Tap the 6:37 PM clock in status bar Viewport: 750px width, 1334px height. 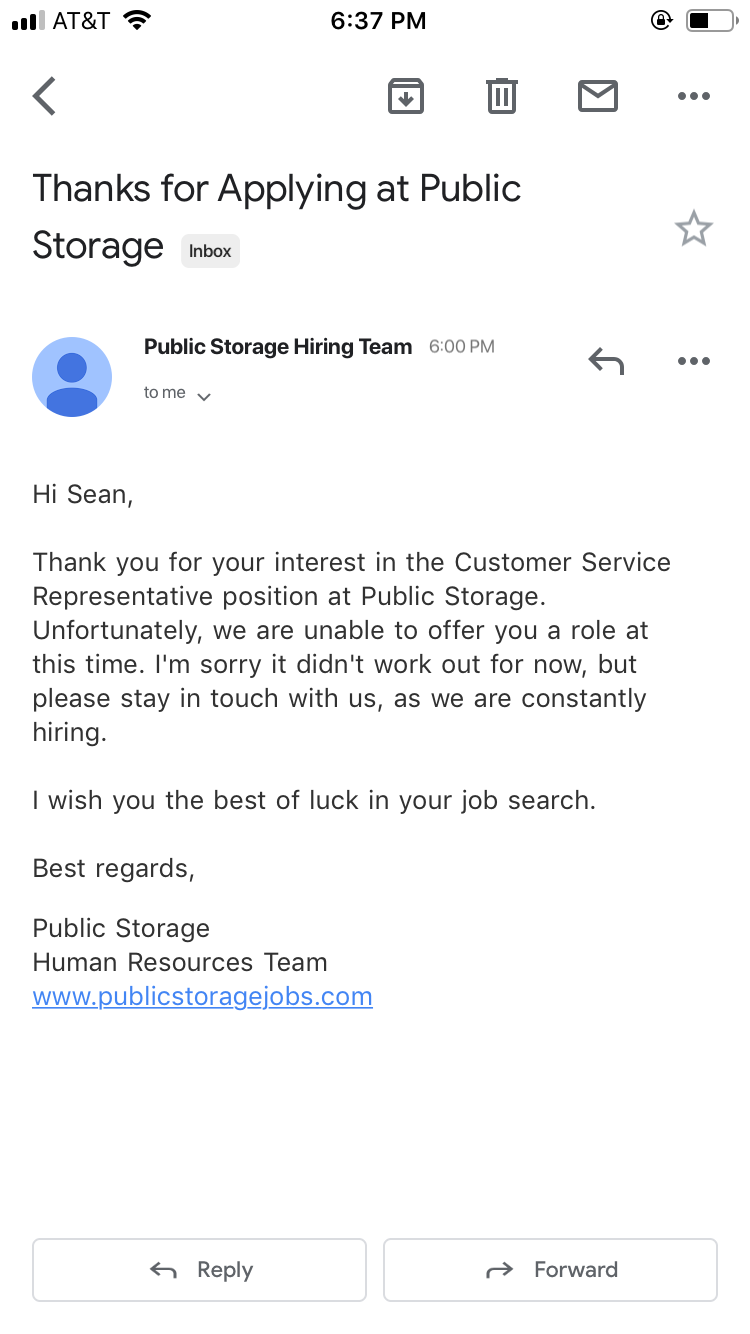[x=378, y=21]
